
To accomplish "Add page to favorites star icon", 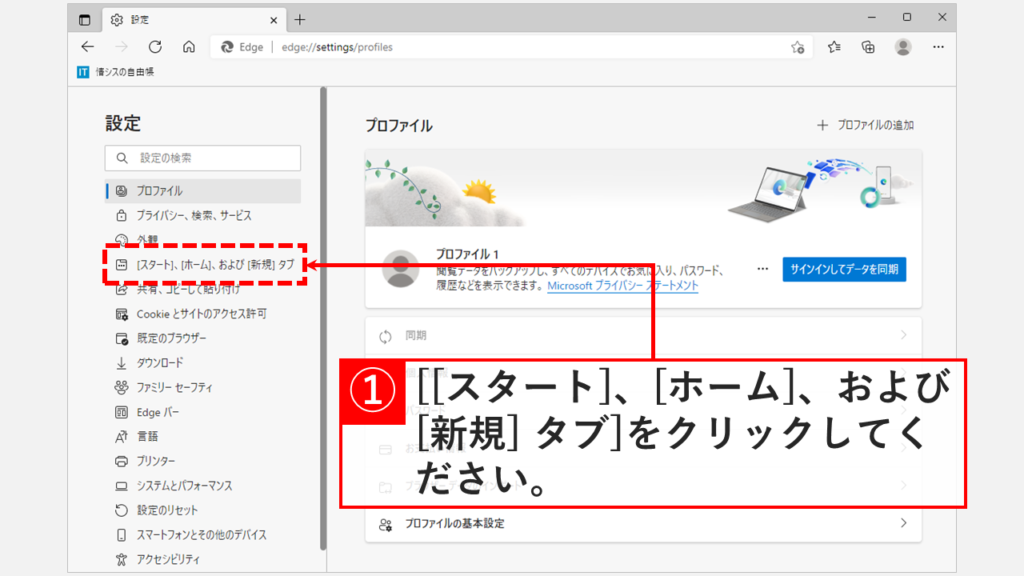I will [x=797, y=47].
